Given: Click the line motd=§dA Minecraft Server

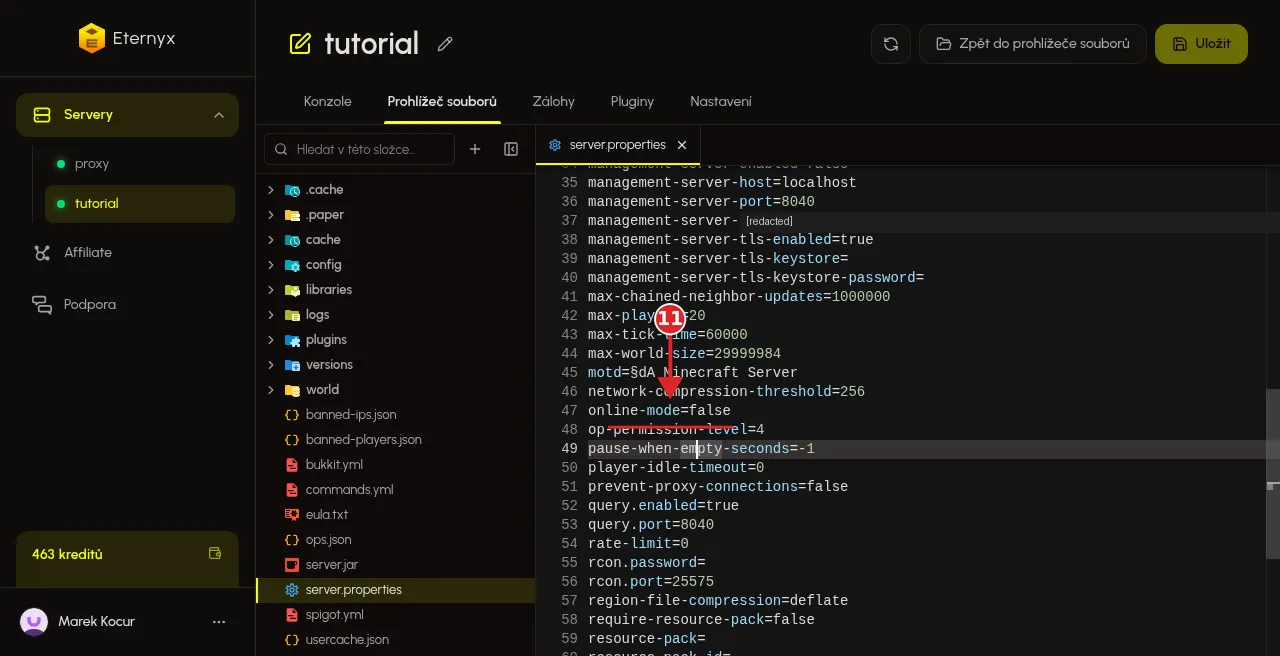Looking at the screenshot, I should (x=692, y=373).
